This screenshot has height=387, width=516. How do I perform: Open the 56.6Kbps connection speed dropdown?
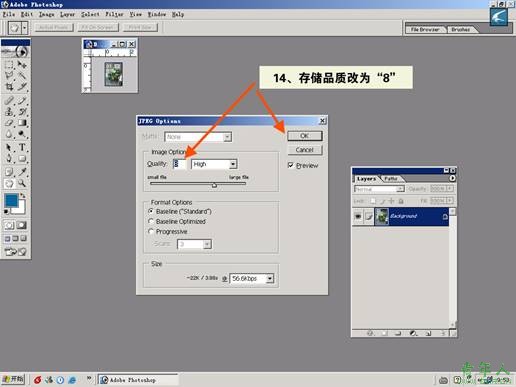pyautogui.click(x=270, y=278)
